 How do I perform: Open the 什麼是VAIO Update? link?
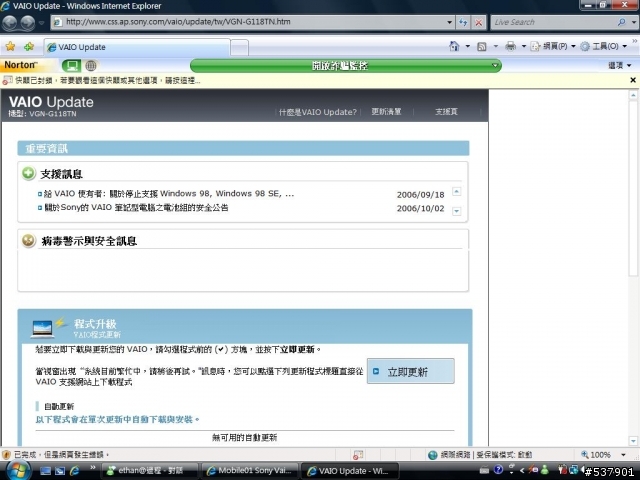point(318,112)
